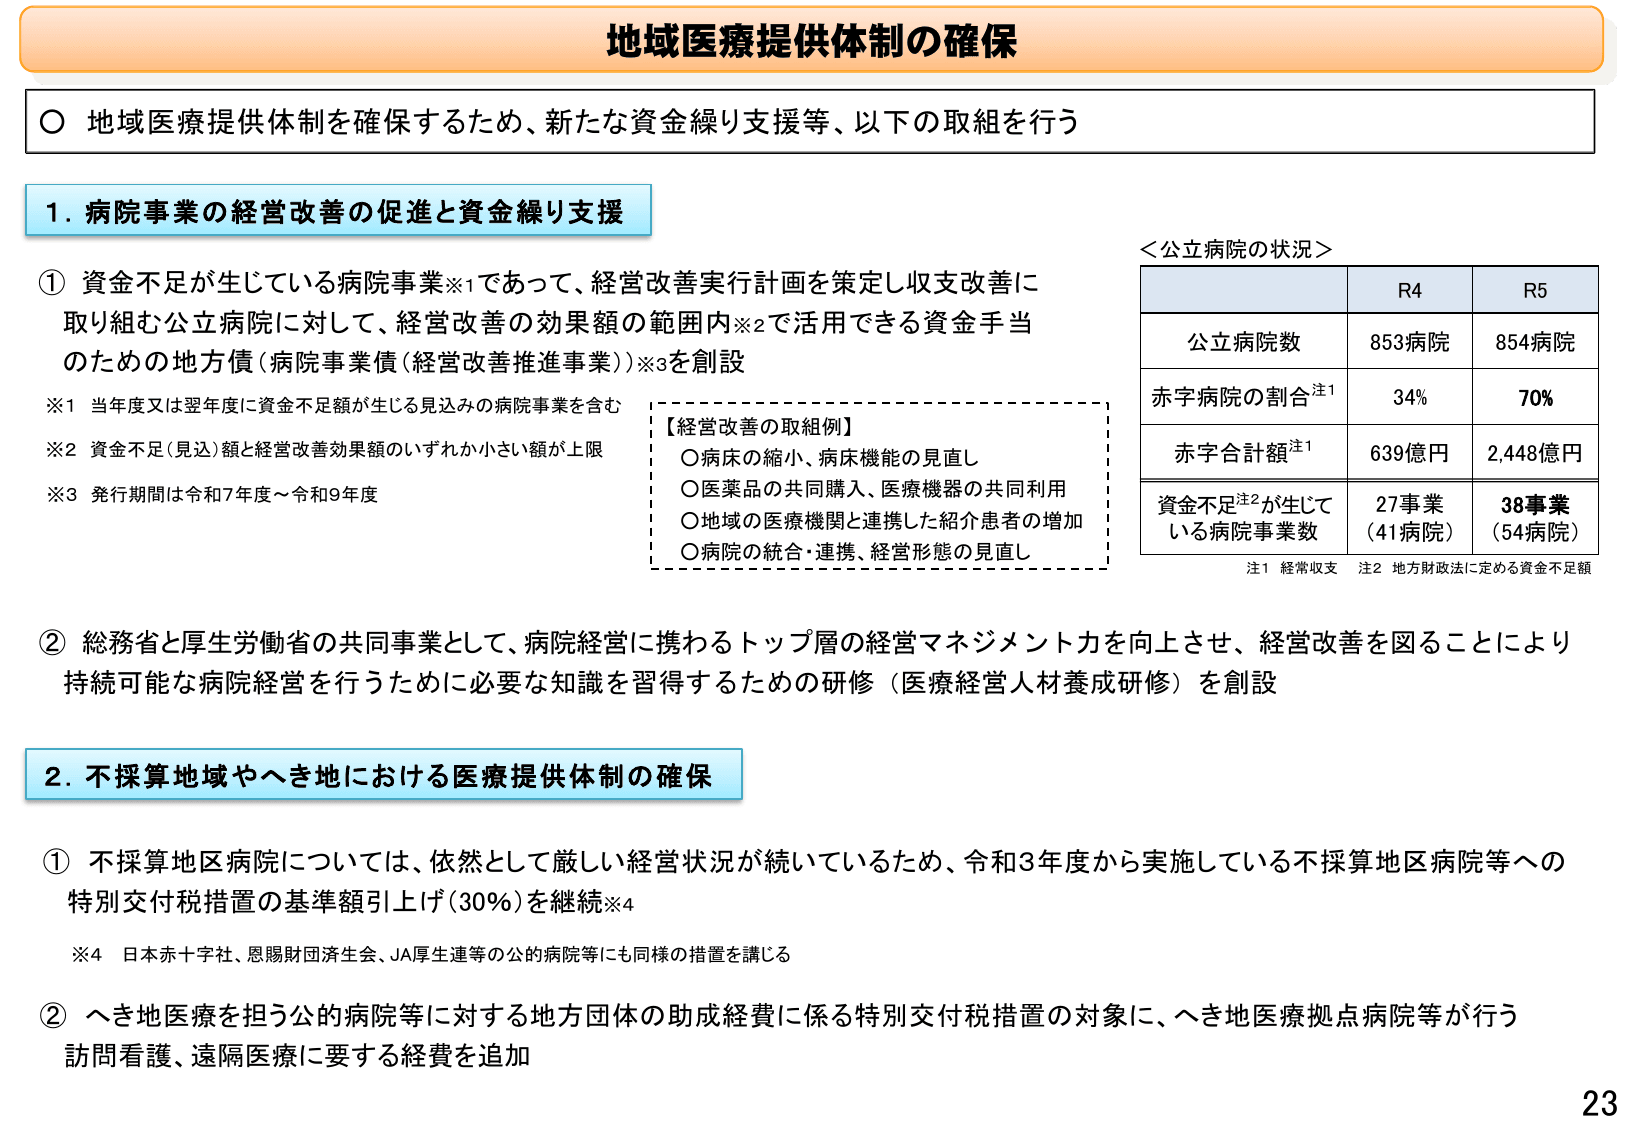Click the 赤字病院の割合 row label
Image resolution: width=1625 pixels, height=1125 pixels.
click(1242, 397)
